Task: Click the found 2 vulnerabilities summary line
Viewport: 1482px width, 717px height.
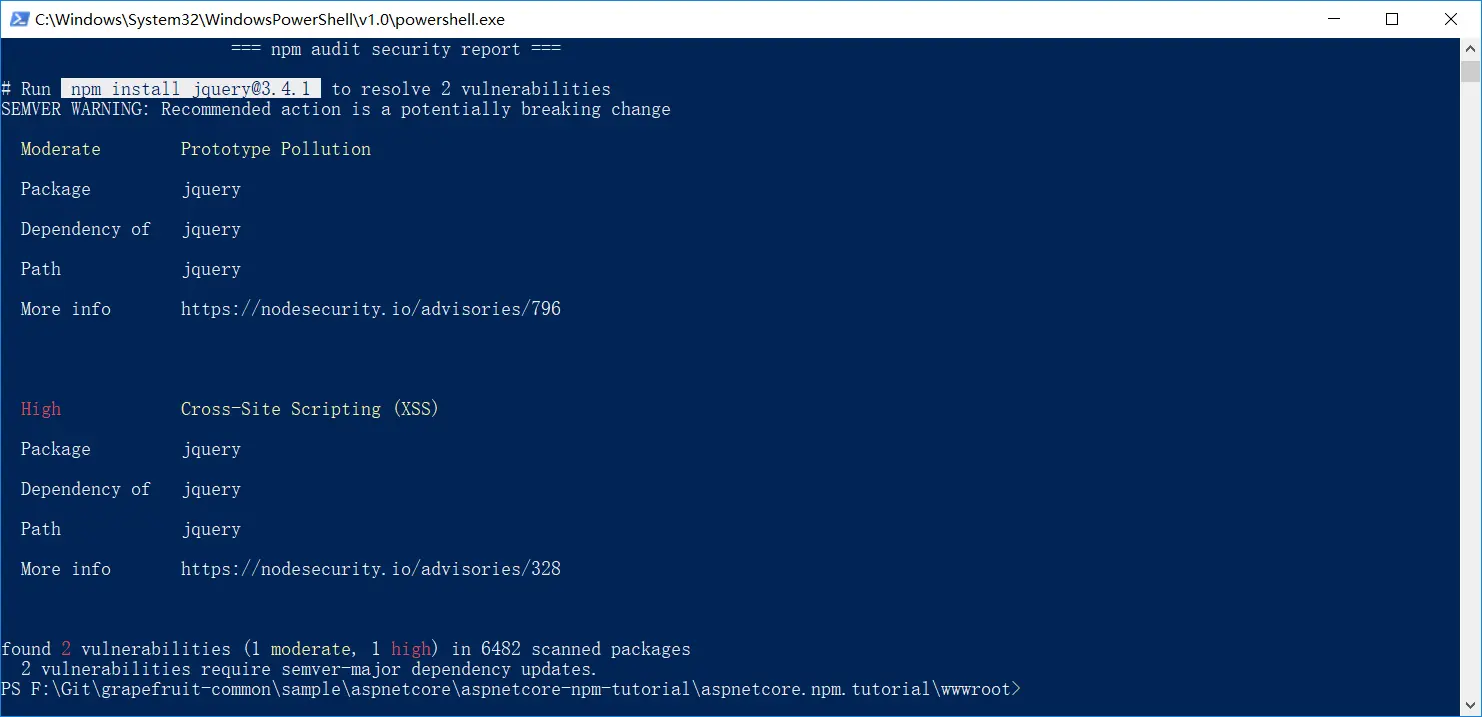Action: click(x=346, y=649)
